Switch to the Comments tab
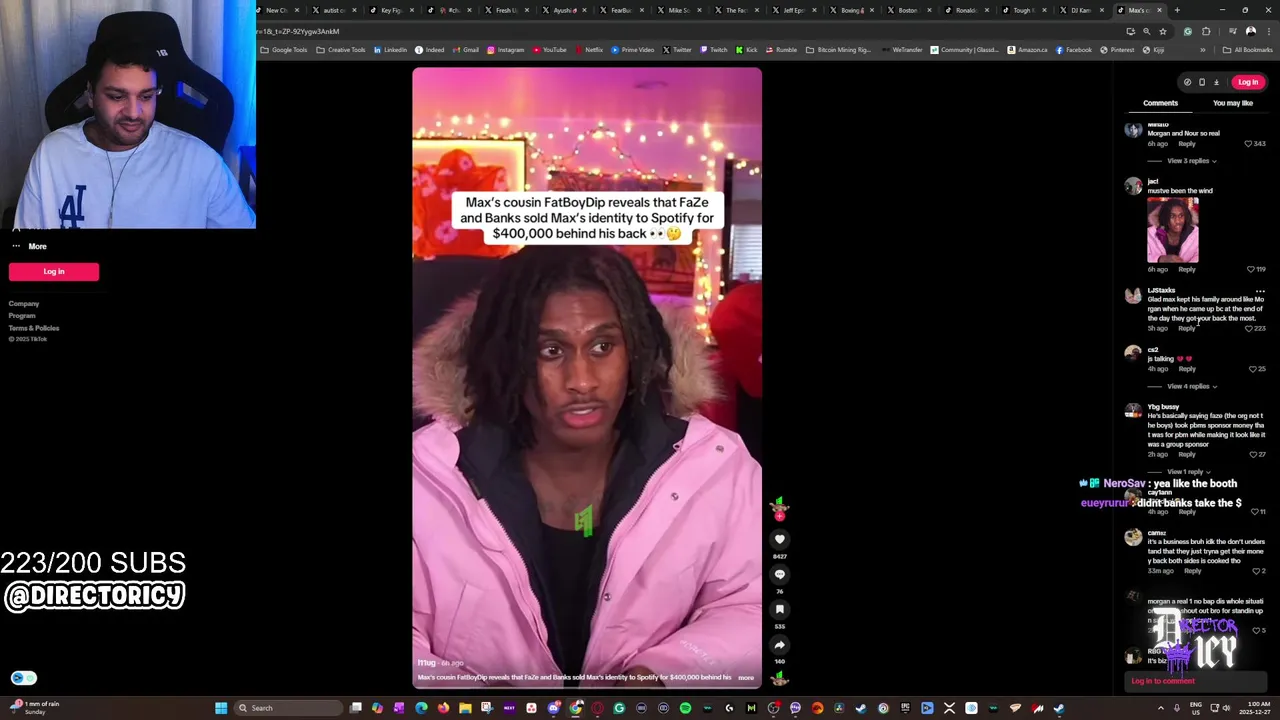 pyautogui.click(x=1160, y=103)
